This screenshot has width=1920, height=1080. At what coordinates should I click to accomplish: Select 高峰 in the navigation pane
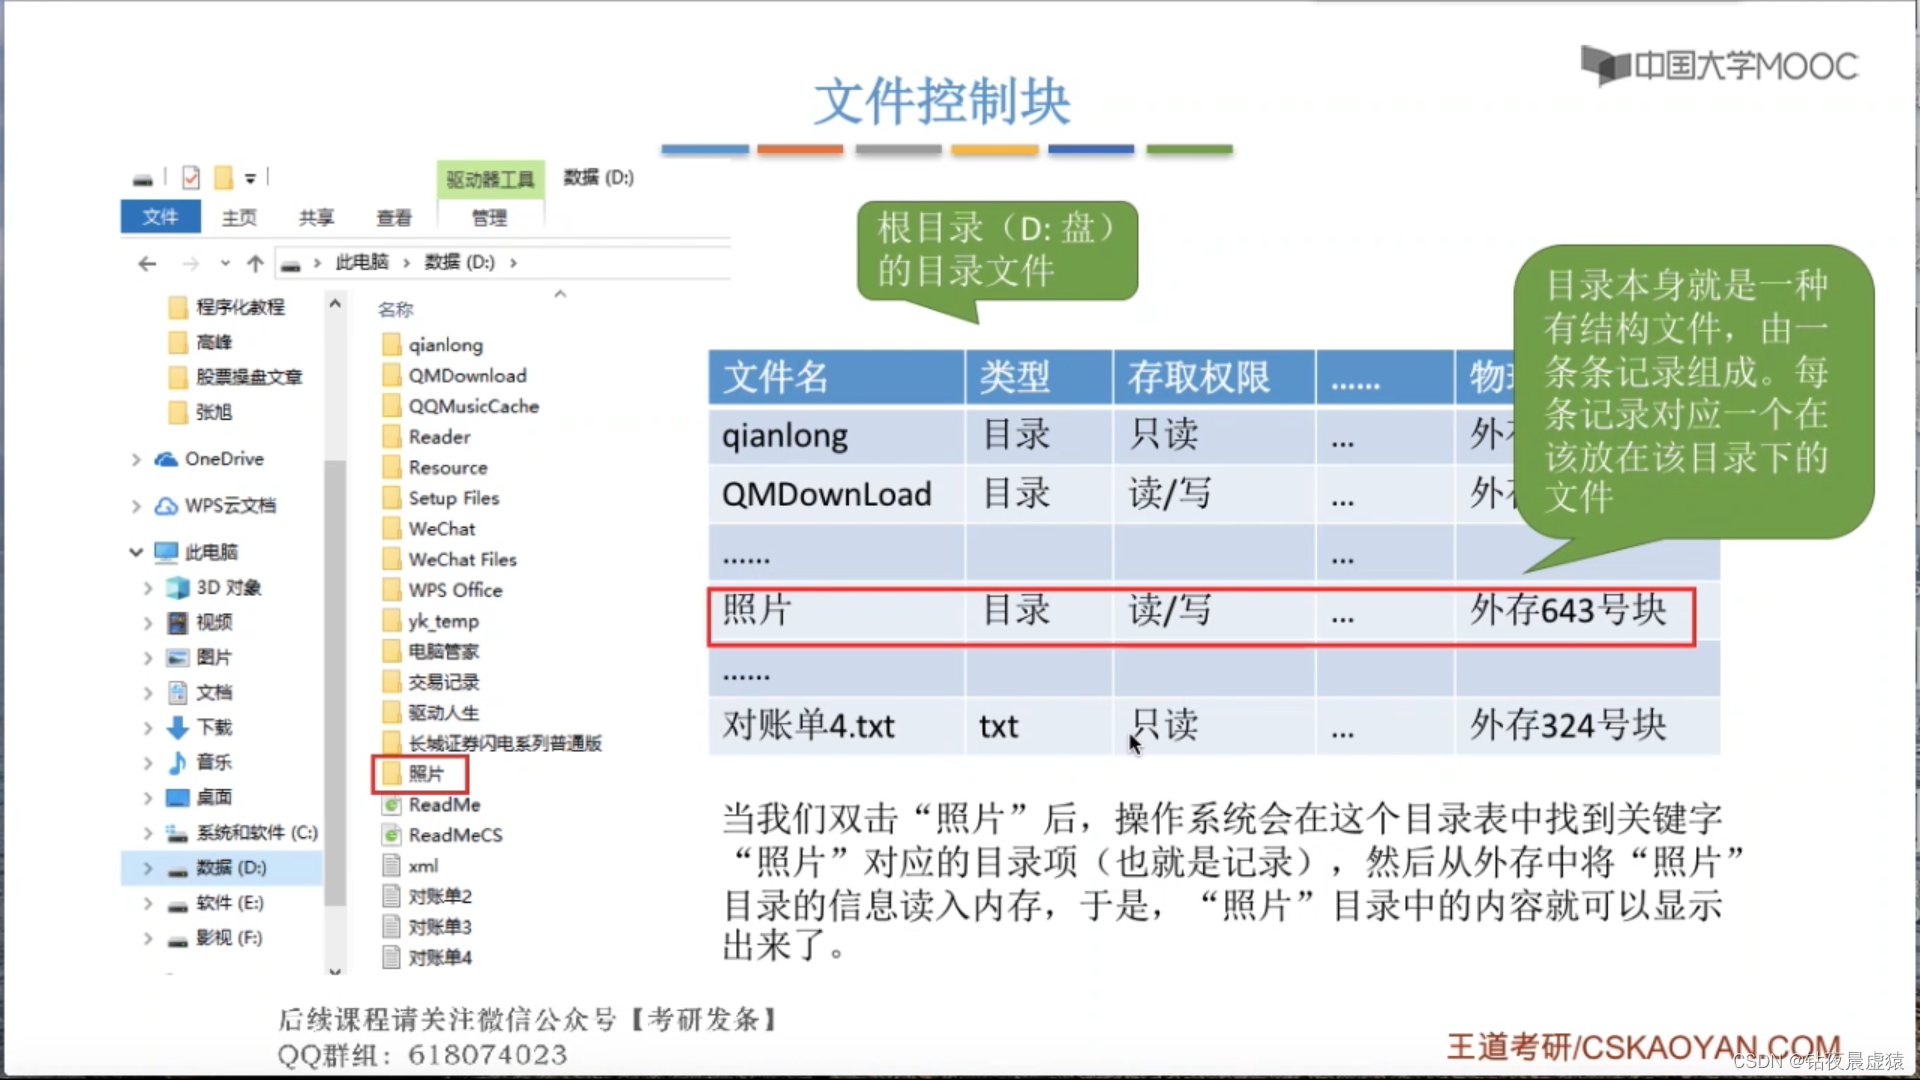click(x=201, y=342)
